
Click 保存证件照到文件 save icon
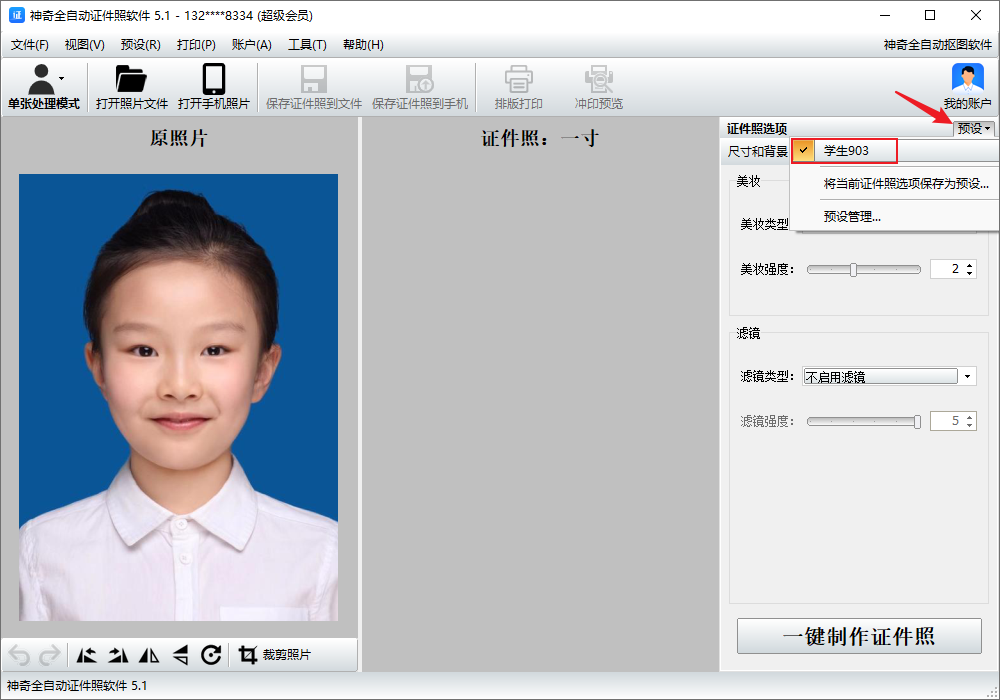pyautogui.click(x=314, y=79)
